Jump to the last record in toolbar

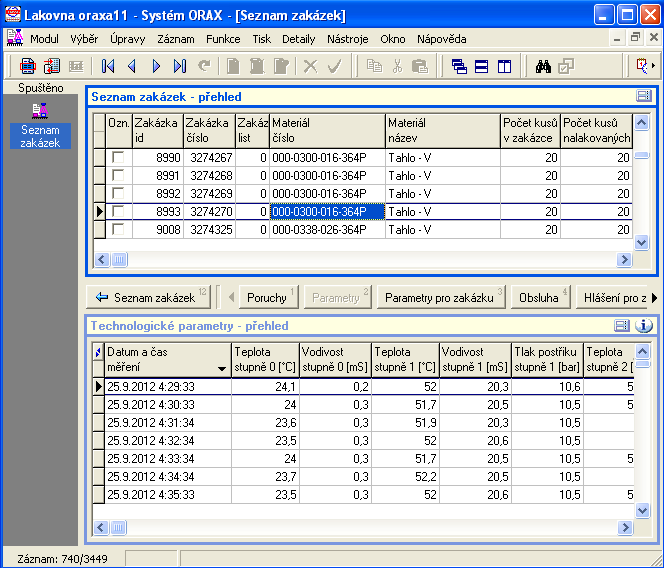point(180,66)
